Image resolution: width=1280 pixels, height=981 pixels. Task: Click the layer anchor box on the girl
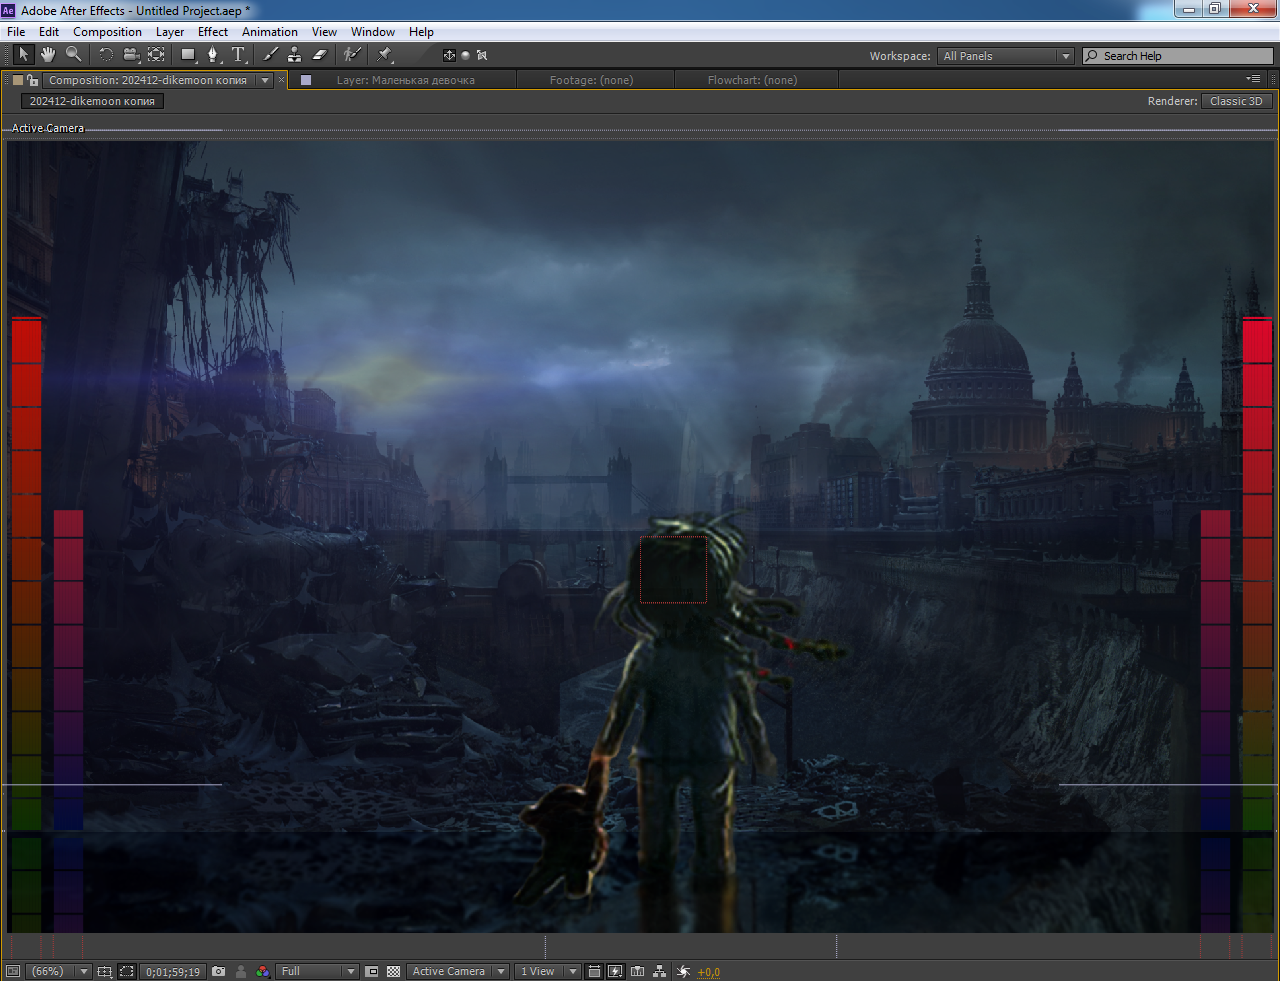coord(673,569)
